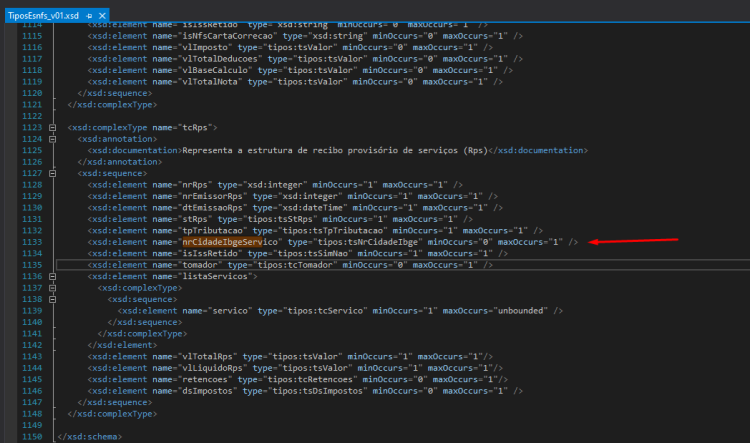
Task: Click the "vlTotalNota" element name
Action: pos(210,82)
